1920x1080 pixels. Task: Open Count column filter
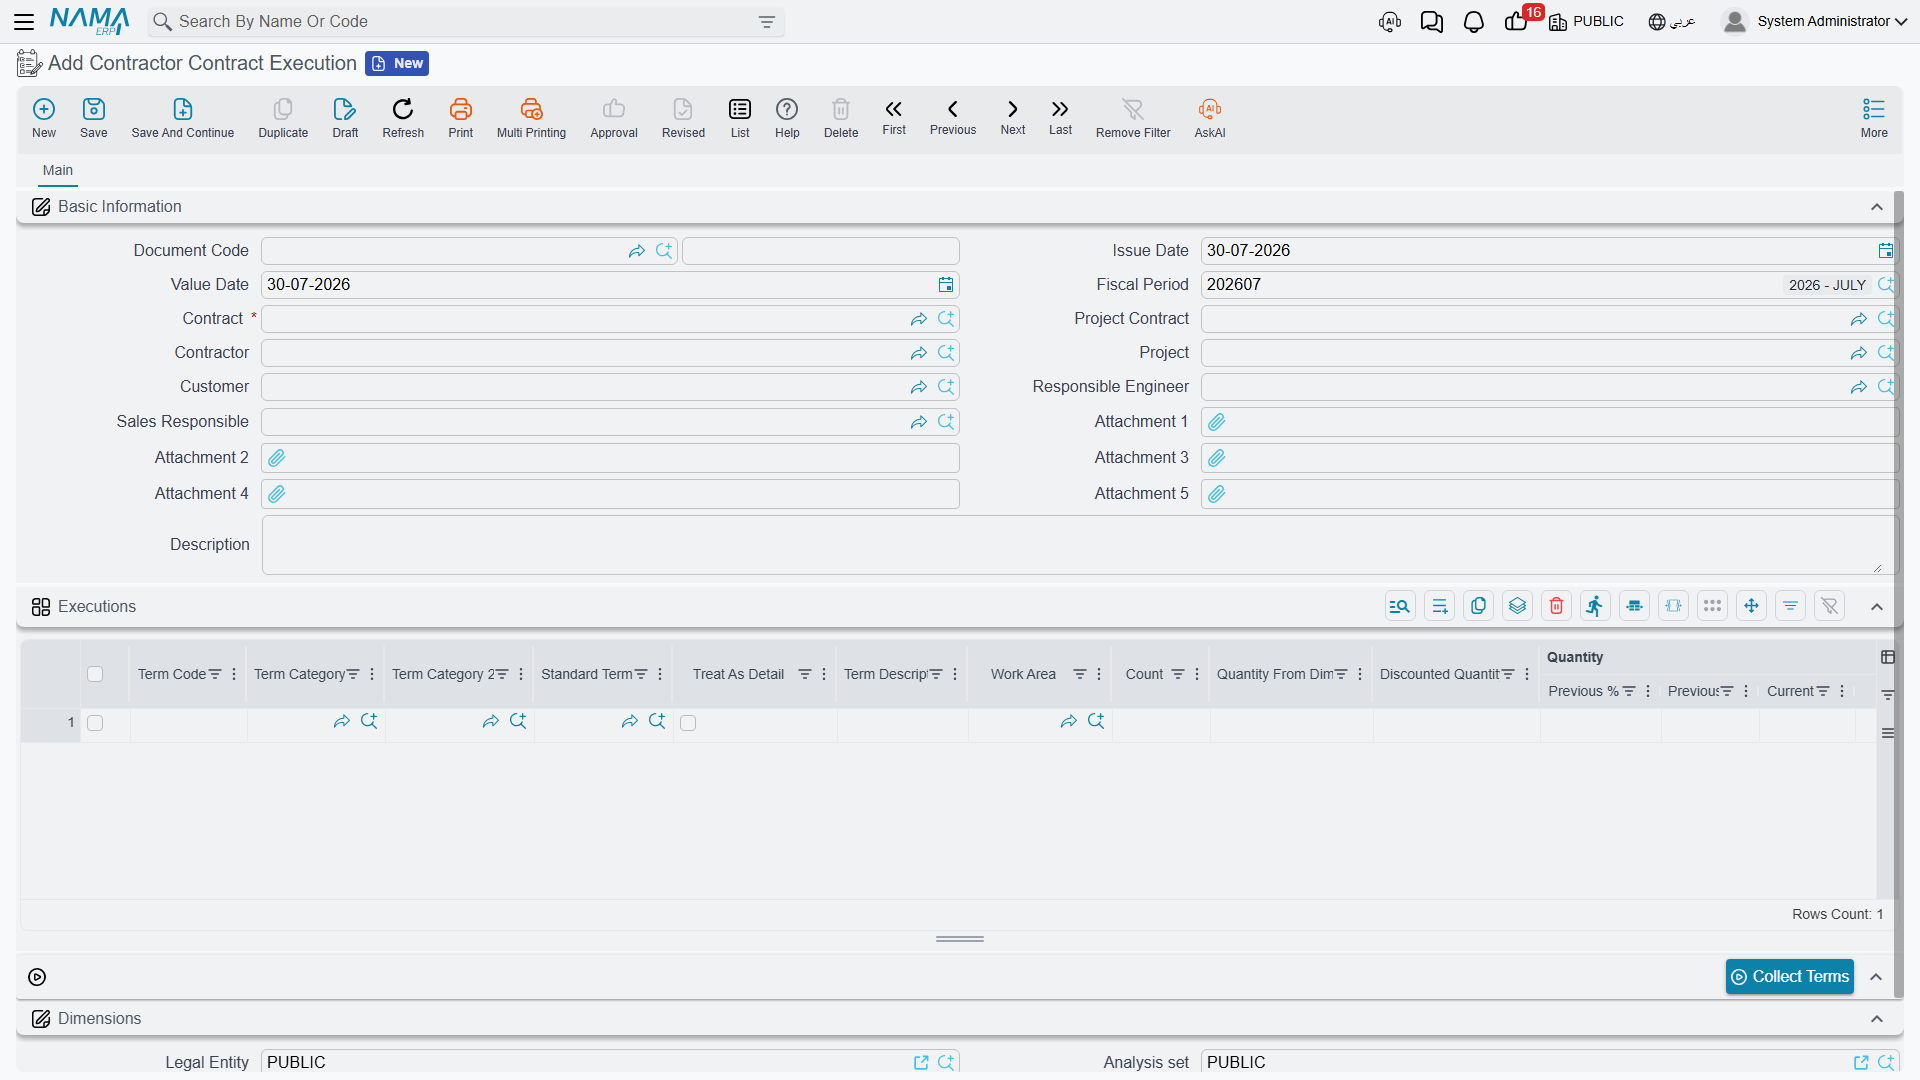(x=1178, y=675)
